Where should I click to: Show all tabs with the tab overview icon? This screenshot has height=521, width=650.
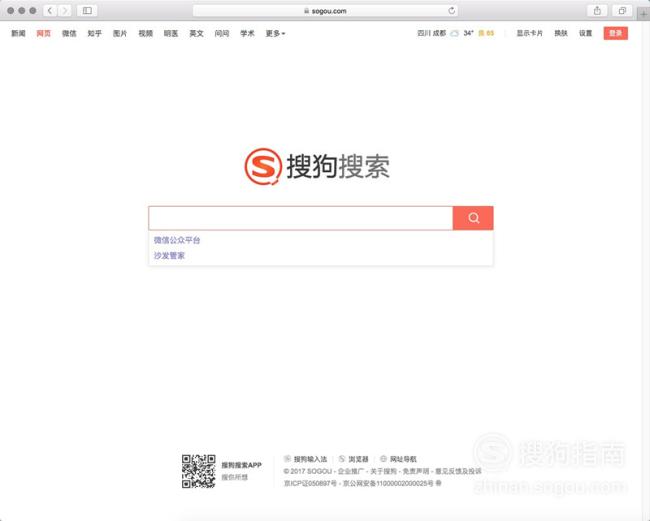pyautogui.click(x=622, y=11)
